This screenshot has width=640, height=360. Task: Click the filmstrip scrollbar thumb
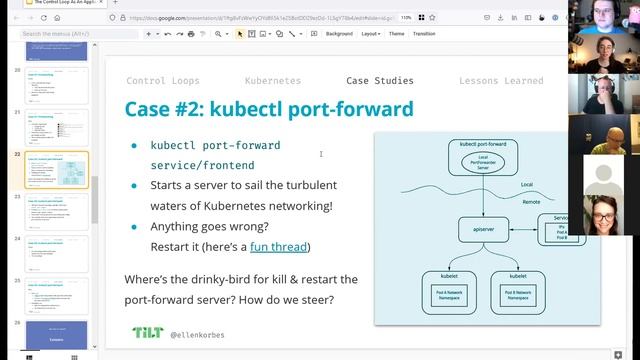click(x=95, y=200)
